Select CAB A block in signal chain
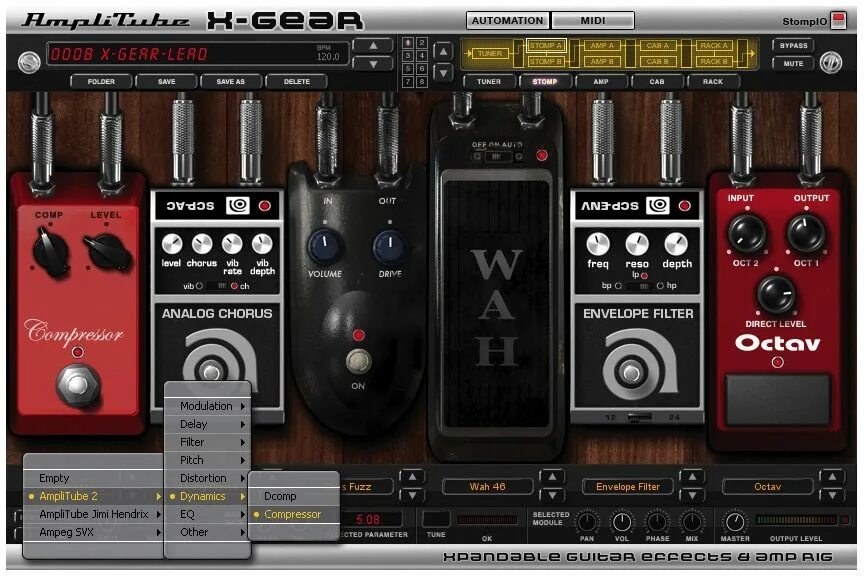Screen dimensions: 864x576 click(x=657, y=45)
